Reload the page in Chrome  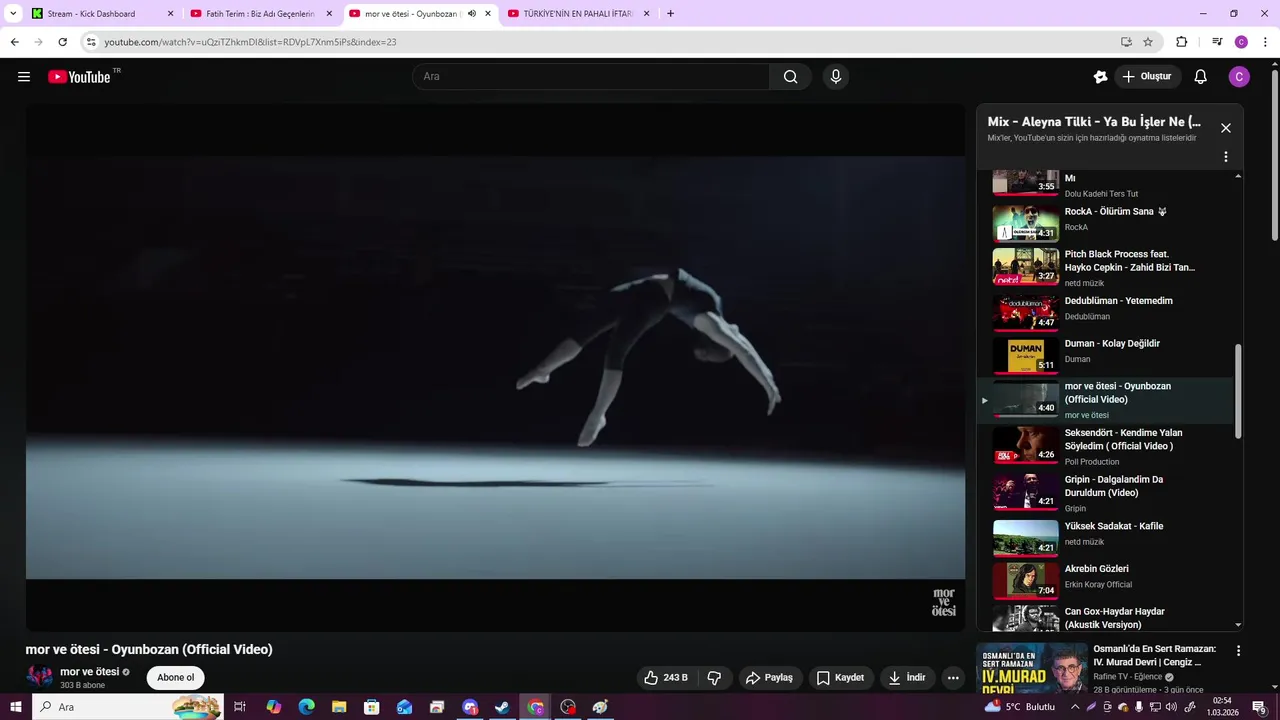(x=62, y=42)
